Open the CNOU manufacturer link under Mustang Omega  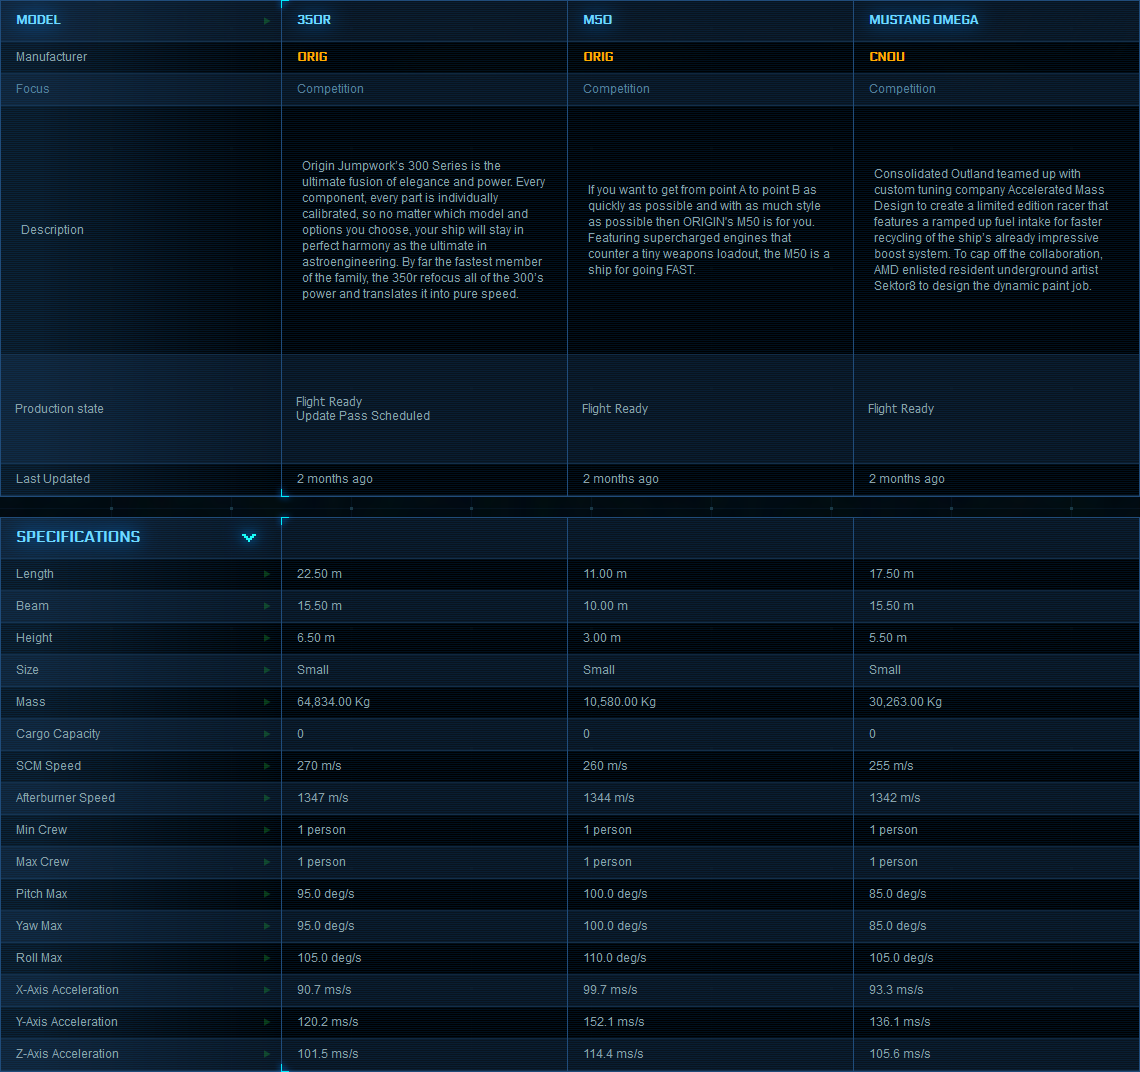(x=886, y=57)
